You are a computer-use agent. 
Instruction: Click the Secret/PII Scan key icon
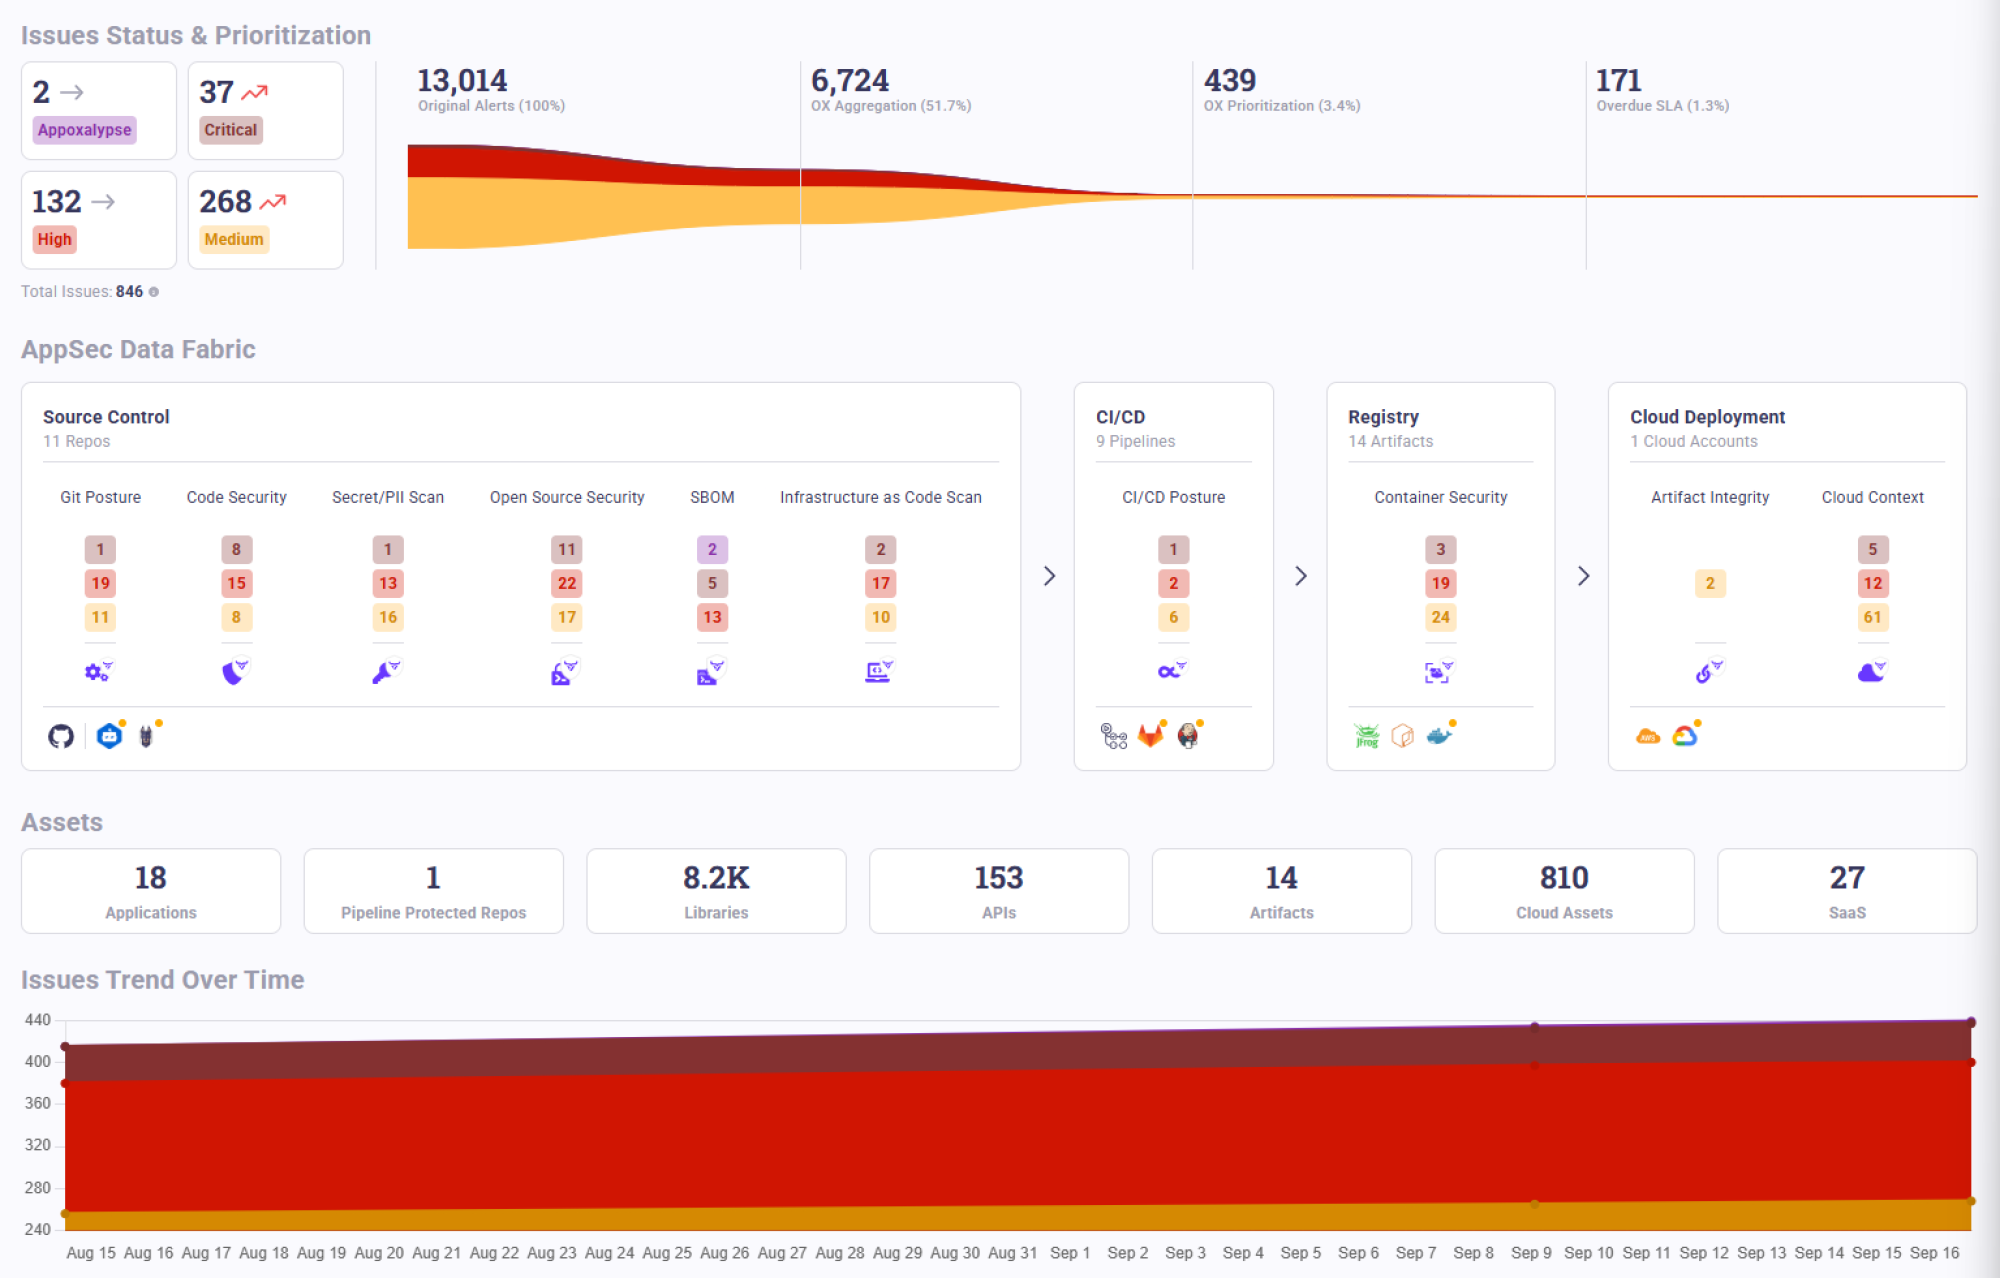coord(385,672)
